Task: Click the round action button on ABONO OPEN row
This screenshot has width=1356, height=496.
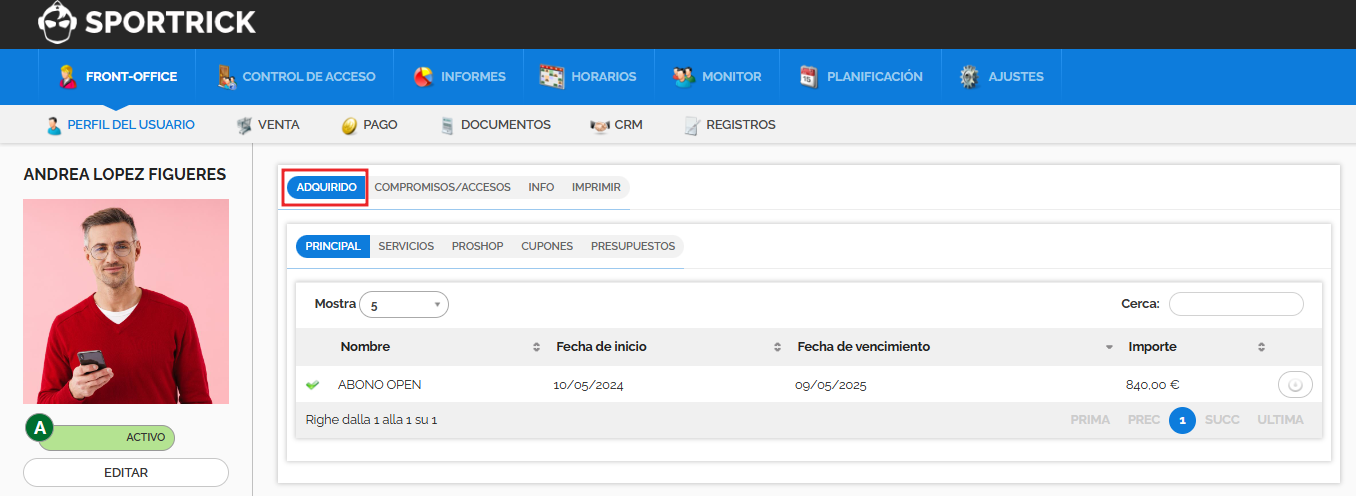Action: 1295,384
